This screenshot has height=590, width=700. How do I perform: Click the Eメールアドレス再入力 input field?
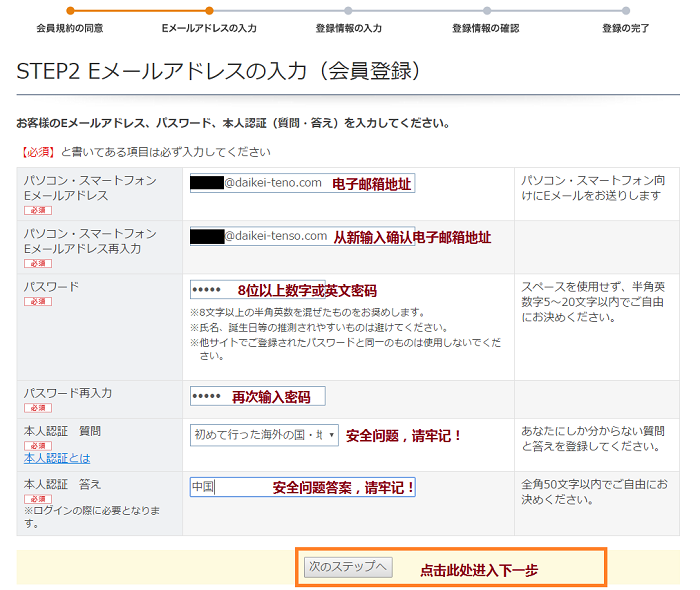pyautogui.click(x=300, y=236)
